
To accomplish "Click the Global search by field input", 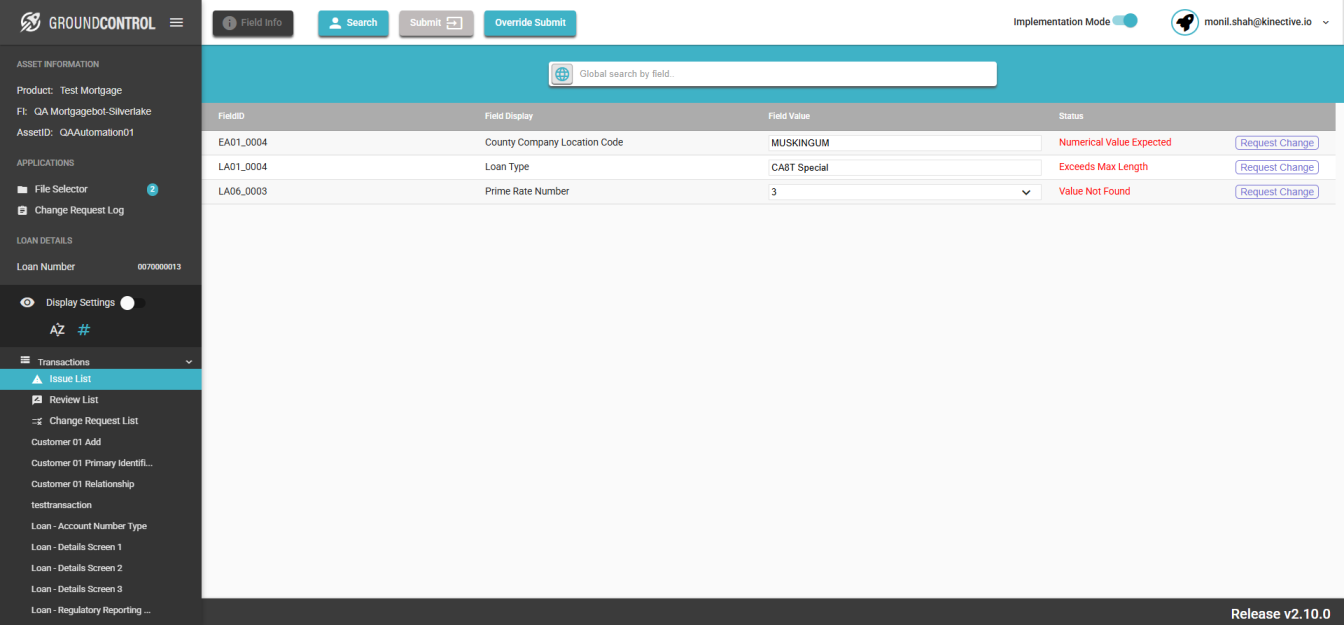I will click(x=784, y=74).
